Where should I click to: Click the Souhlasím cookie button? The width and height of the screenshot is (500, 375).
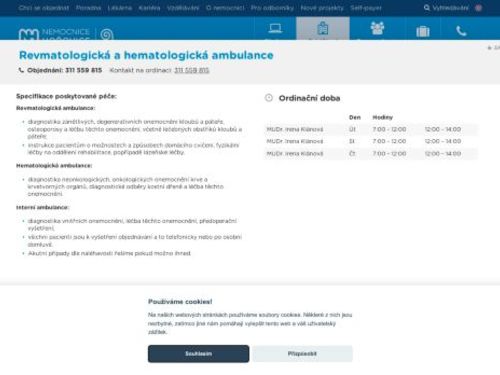point(198,354)
